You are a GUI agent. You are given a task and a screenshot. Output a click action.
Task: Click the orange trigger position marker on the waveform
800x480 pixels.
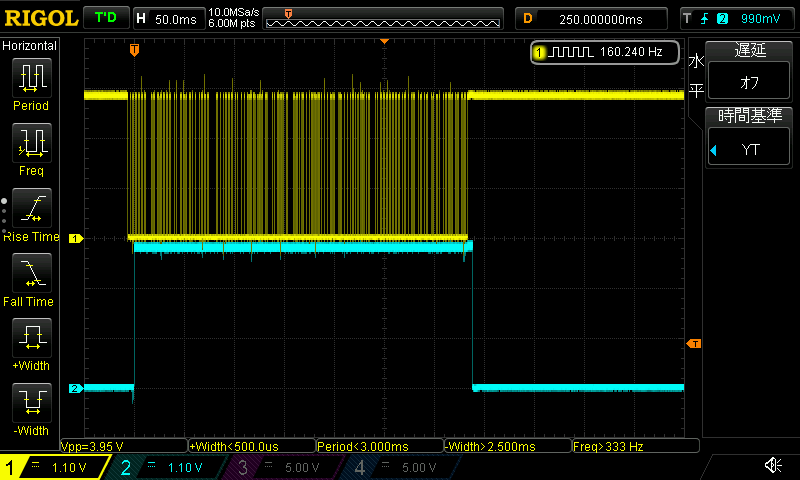[134, 49]
